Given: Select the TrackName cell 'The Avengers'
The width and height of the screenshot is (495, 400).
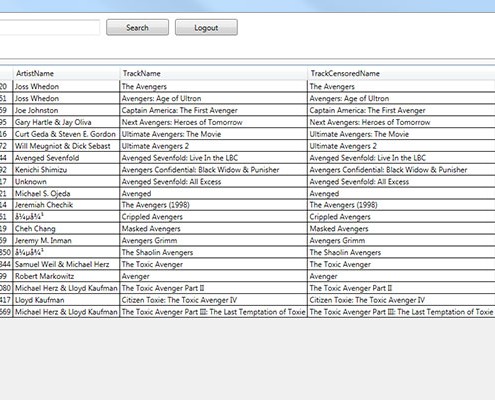Looking at the screenshot, I should pos(213,86).
